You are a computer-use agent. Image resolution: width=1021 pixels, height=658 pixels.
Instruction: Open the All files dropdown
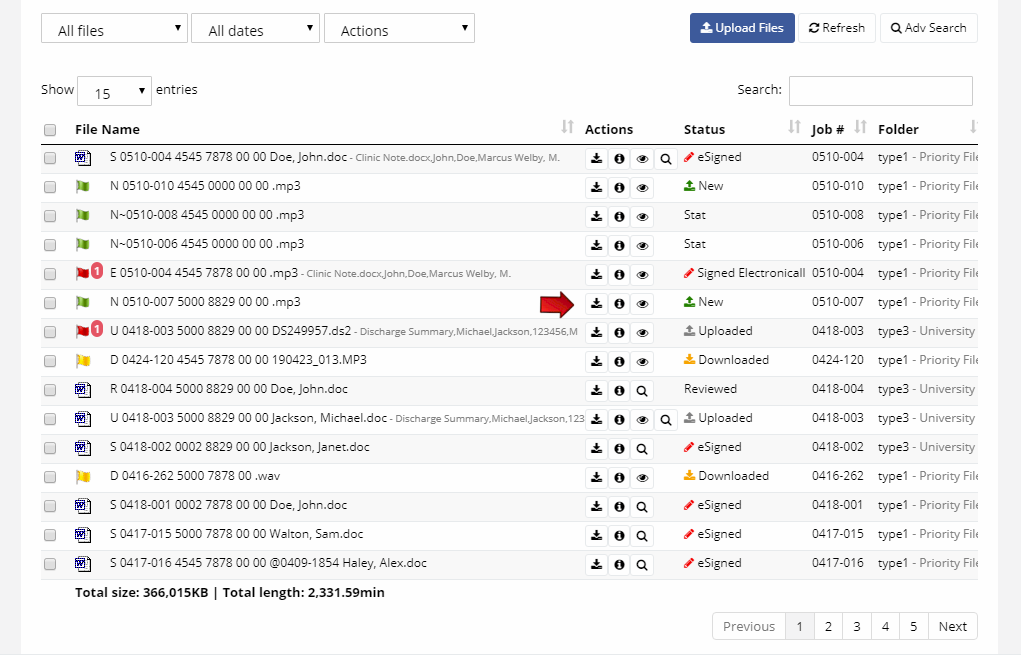coord(114,29)
